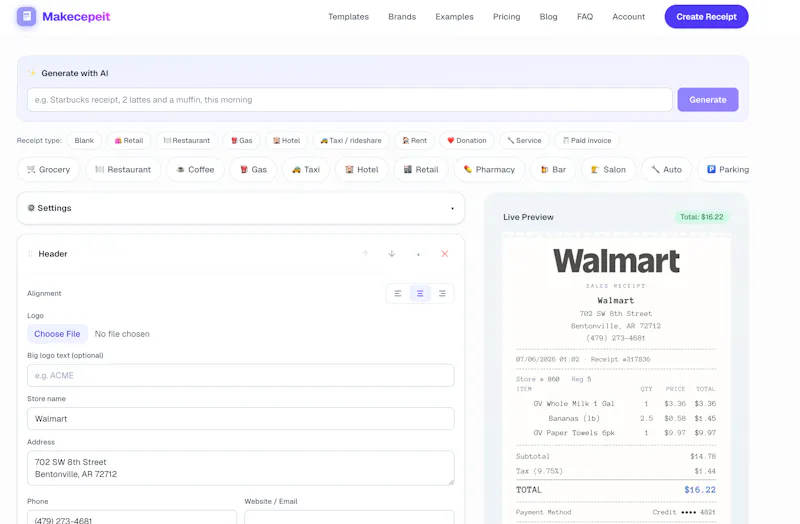
Task: Click the Website / Email field
Action: coord(349,517)
